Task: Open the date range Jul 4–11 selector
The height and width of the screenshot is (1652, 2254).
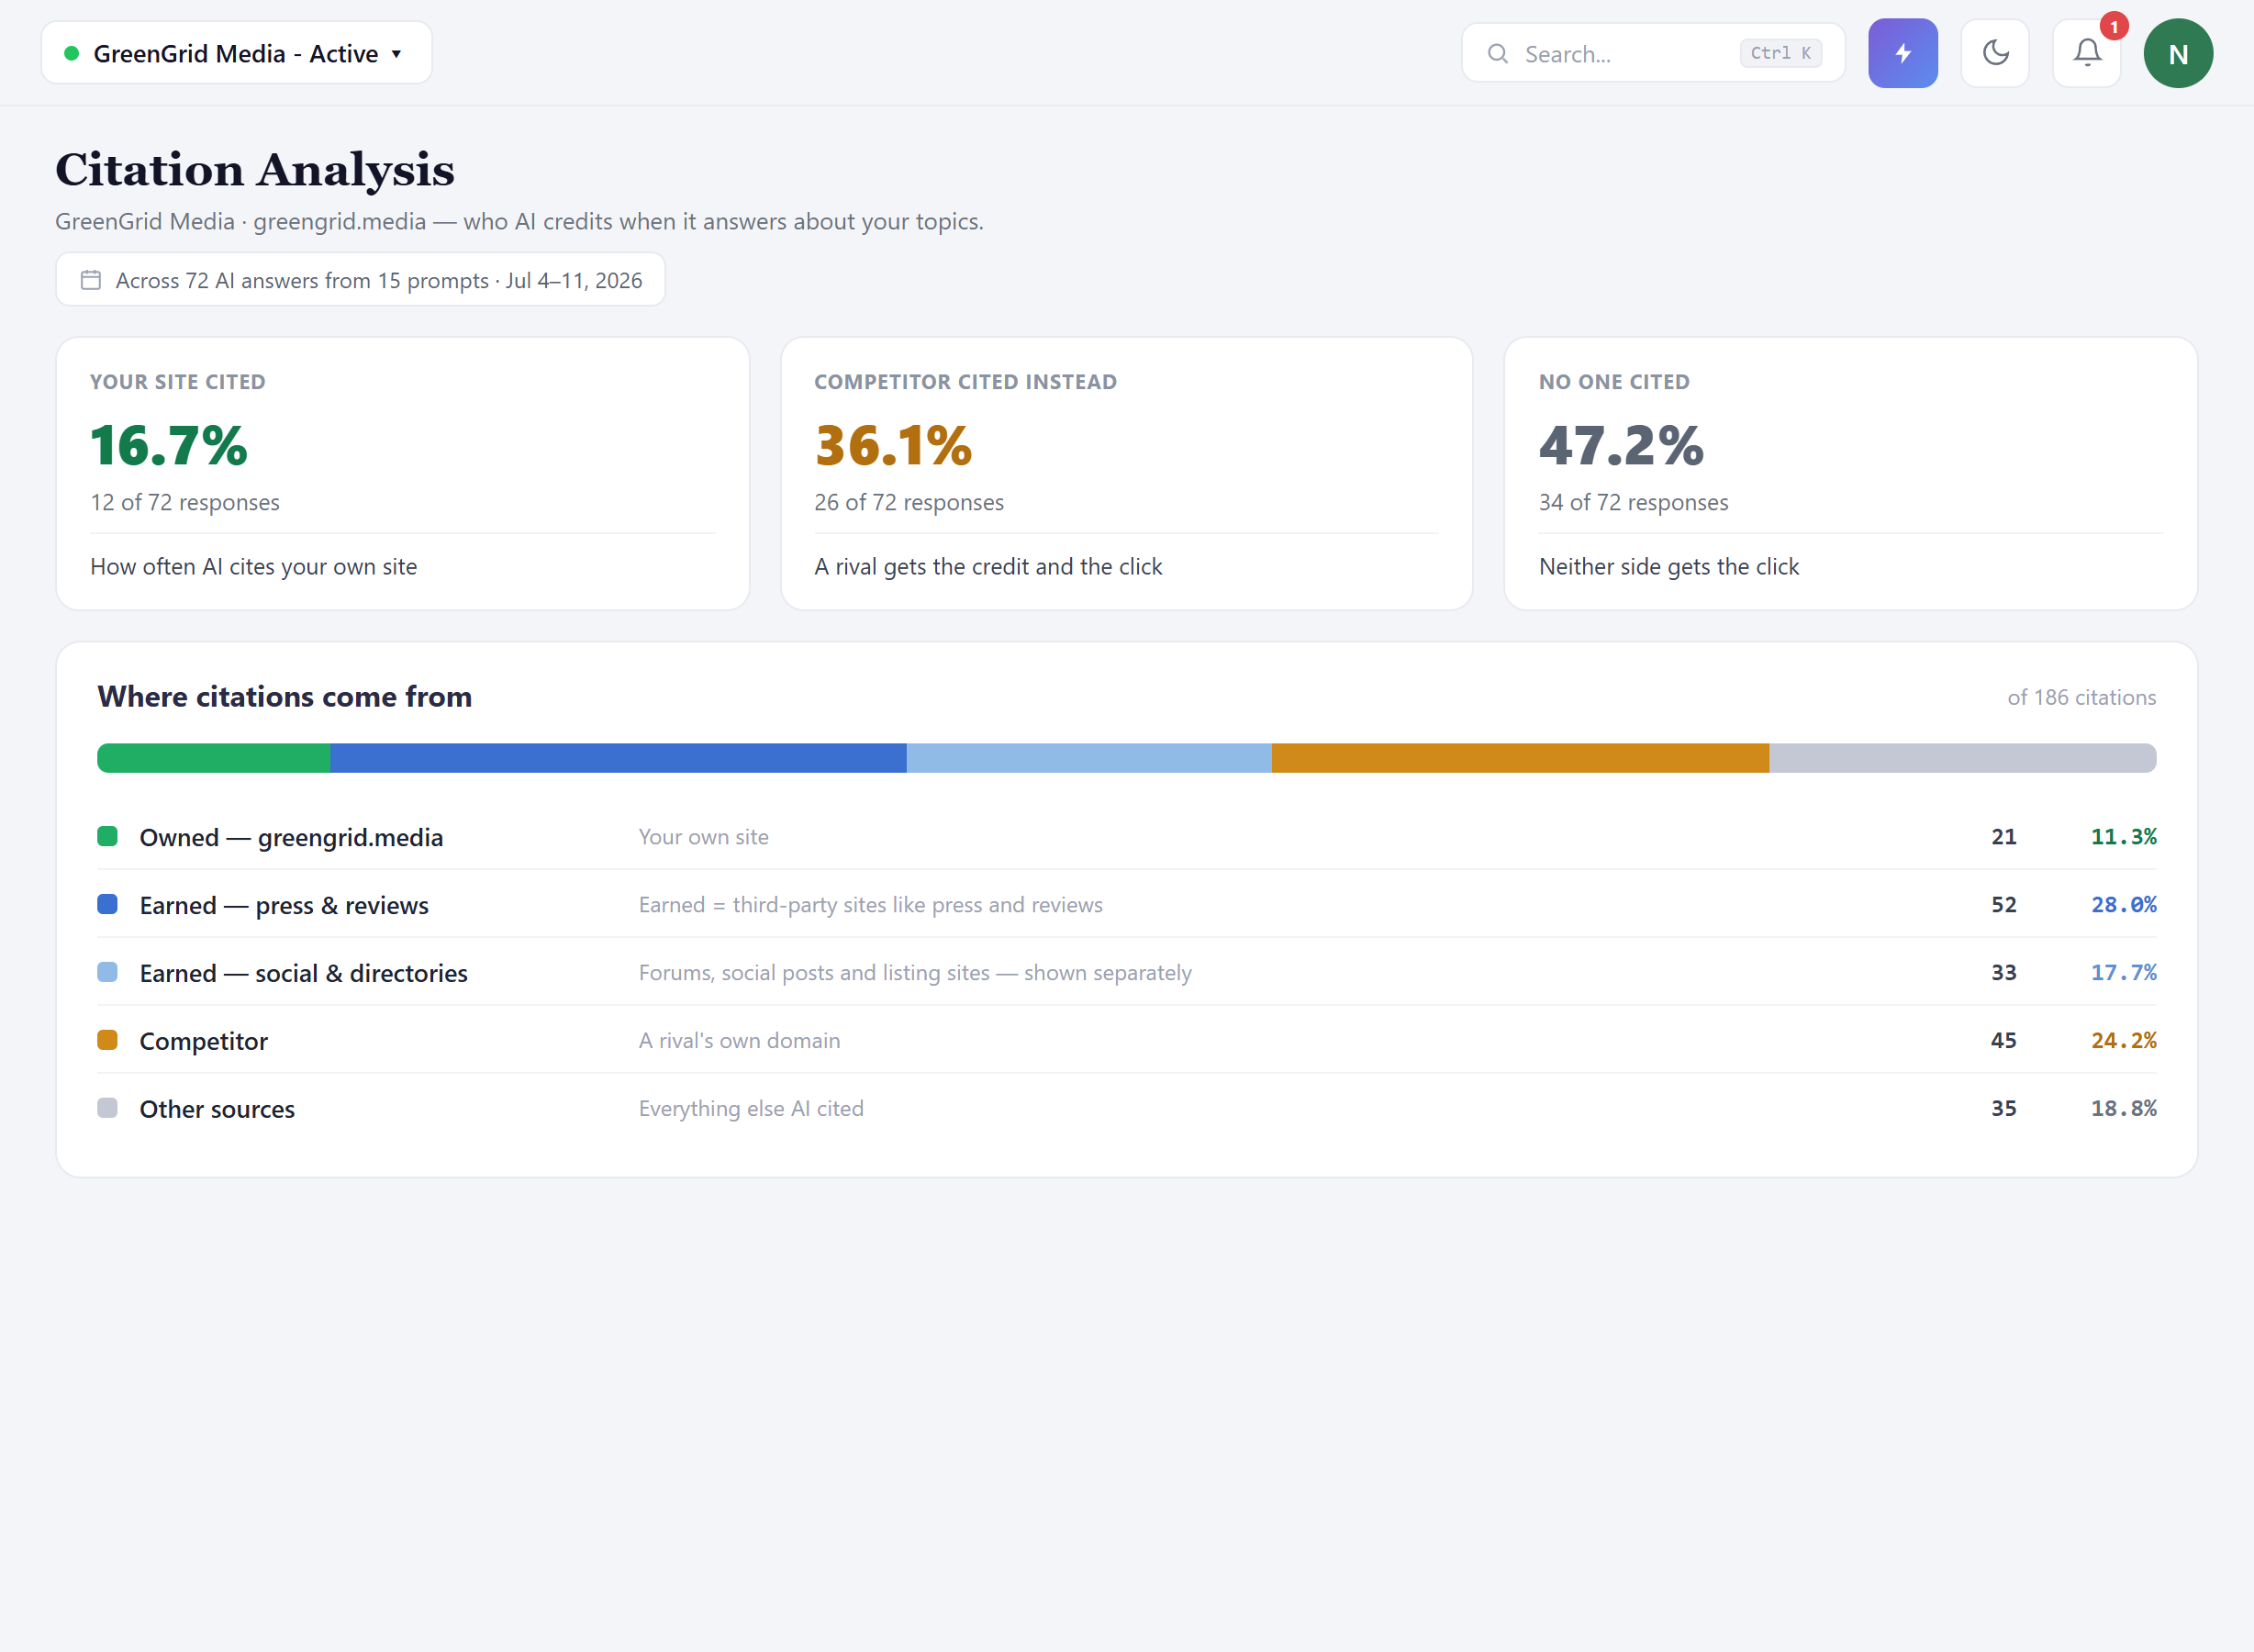Action: (x=360, y=280)
